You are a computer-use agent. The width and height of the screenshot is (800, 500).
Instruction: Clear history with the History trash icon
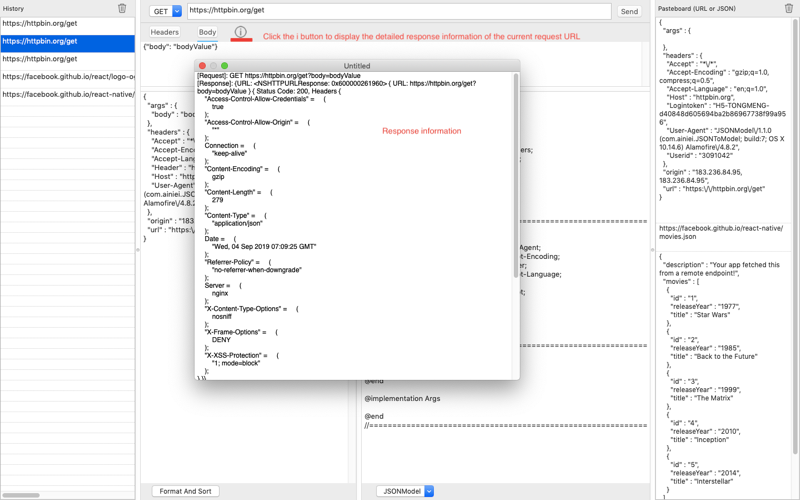pos(122,8)
